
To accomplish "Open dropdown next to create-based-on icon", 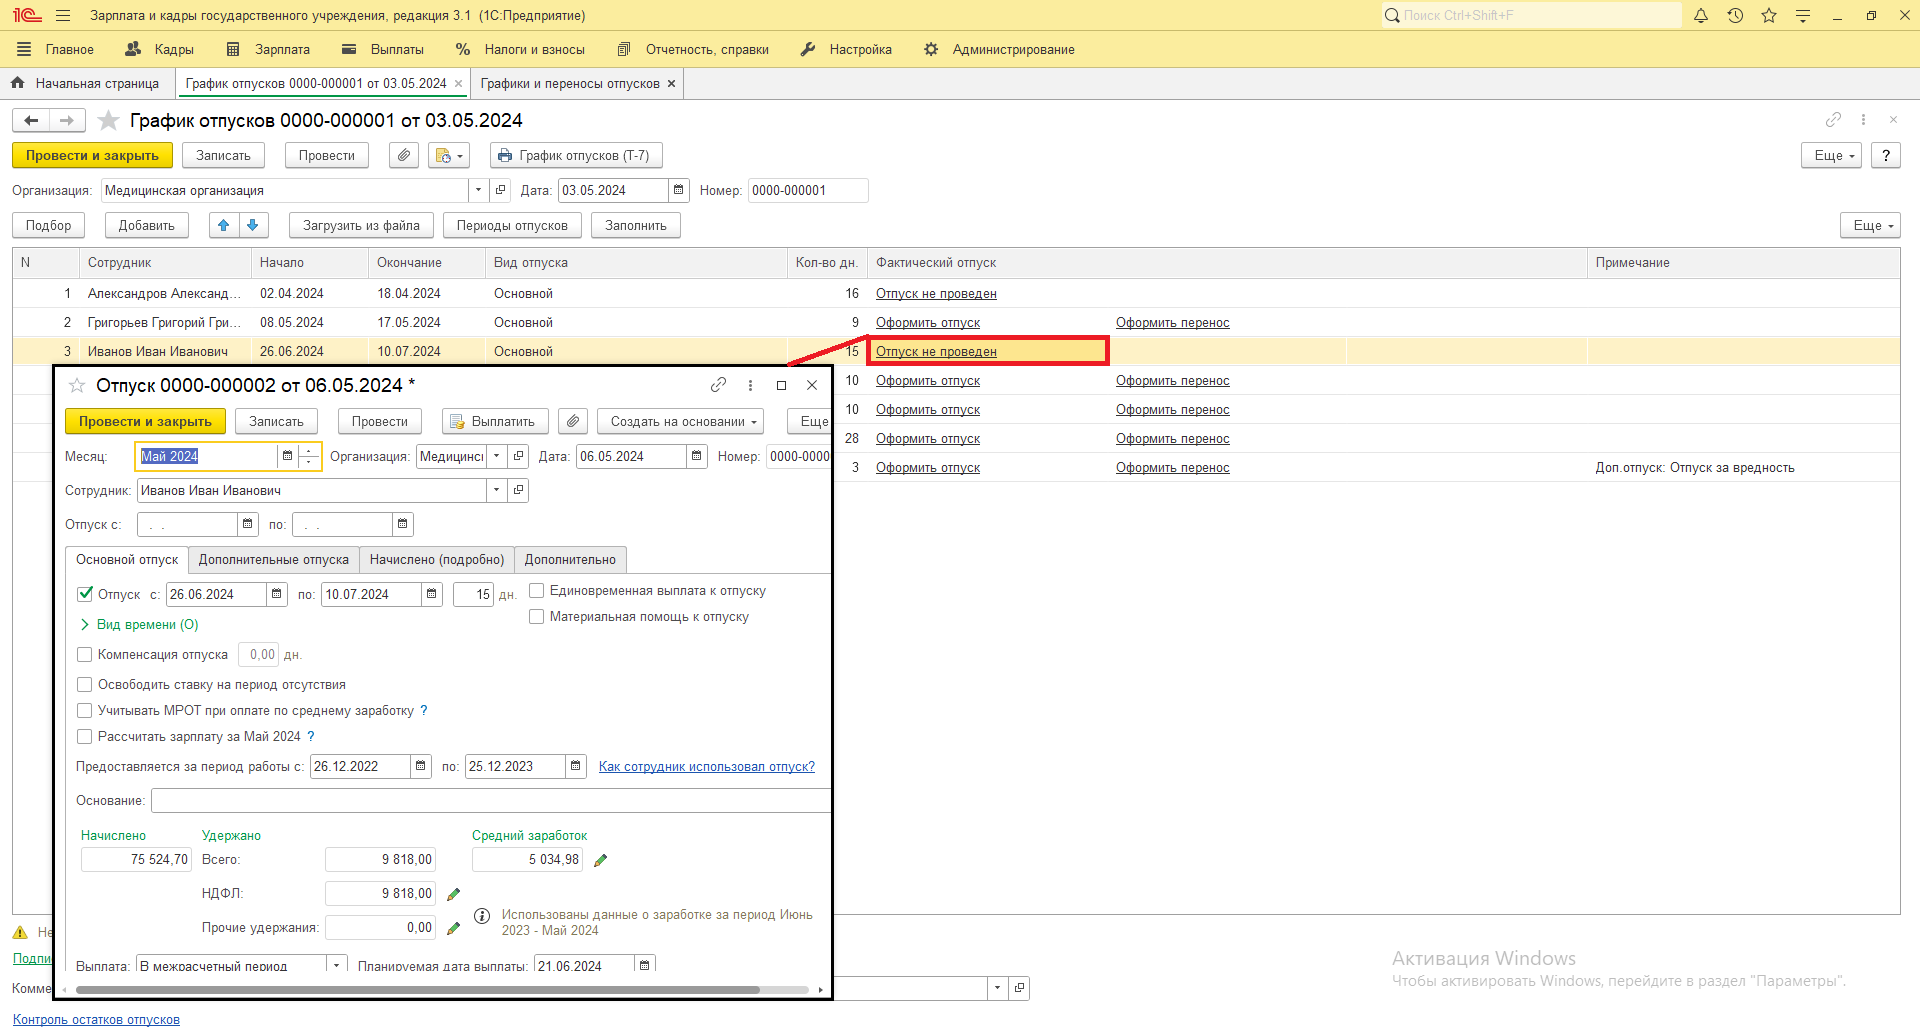I will (x=449, y=156).
